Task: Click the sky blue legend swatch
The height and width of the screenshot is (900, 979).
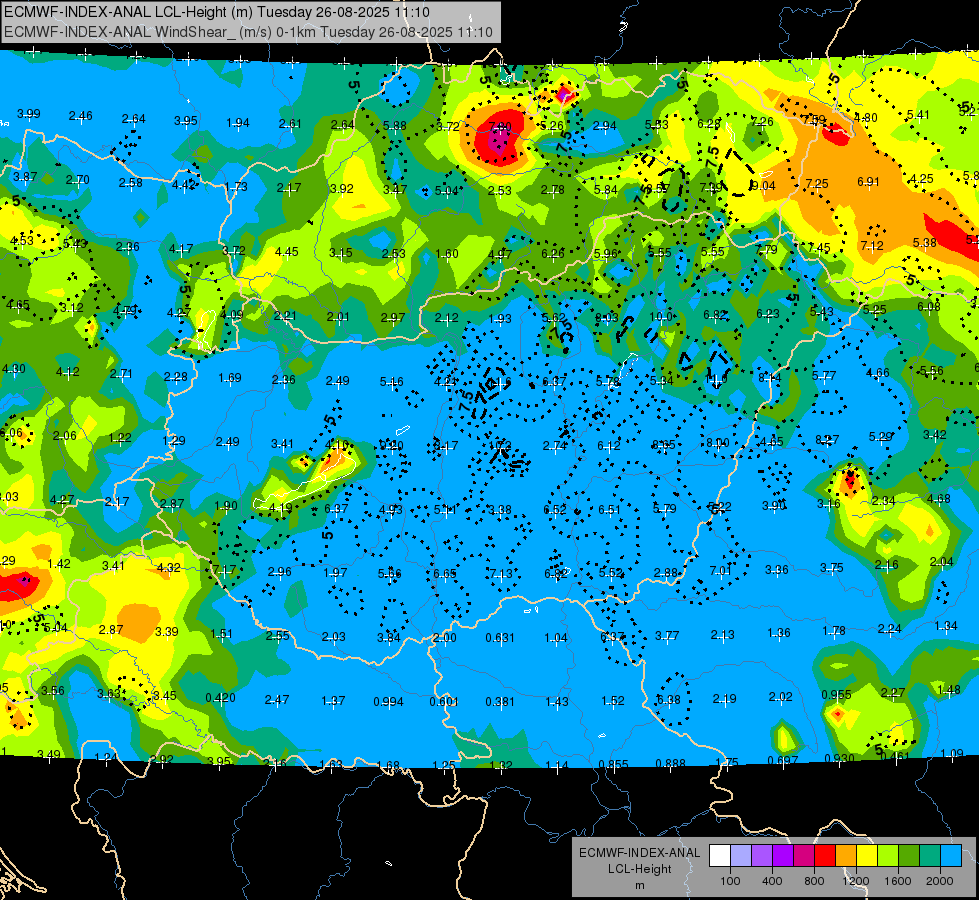Action: [x=950, y=856]
